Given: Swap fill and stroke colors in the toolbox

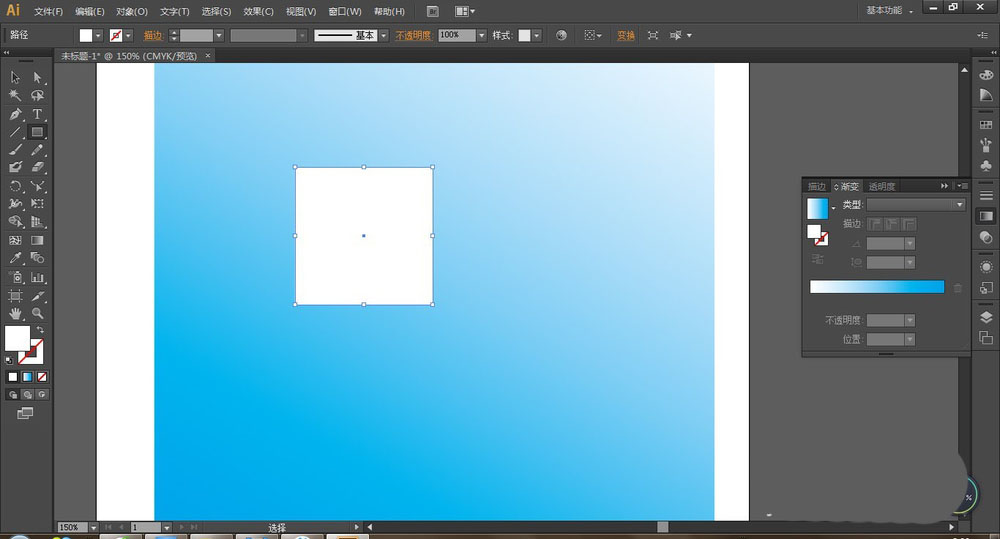Looking at the screenshot, I should [40, 330].
